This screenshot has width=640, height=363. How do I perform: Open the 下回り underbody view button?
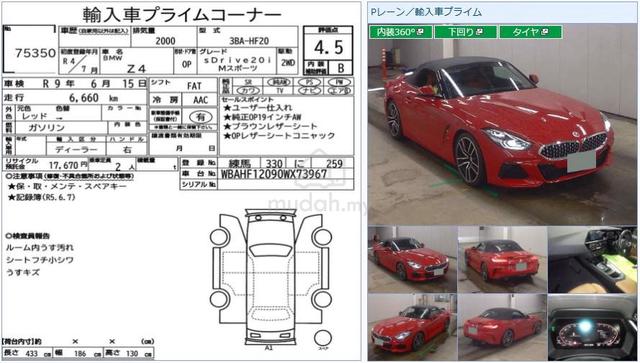tap(465, 32)
